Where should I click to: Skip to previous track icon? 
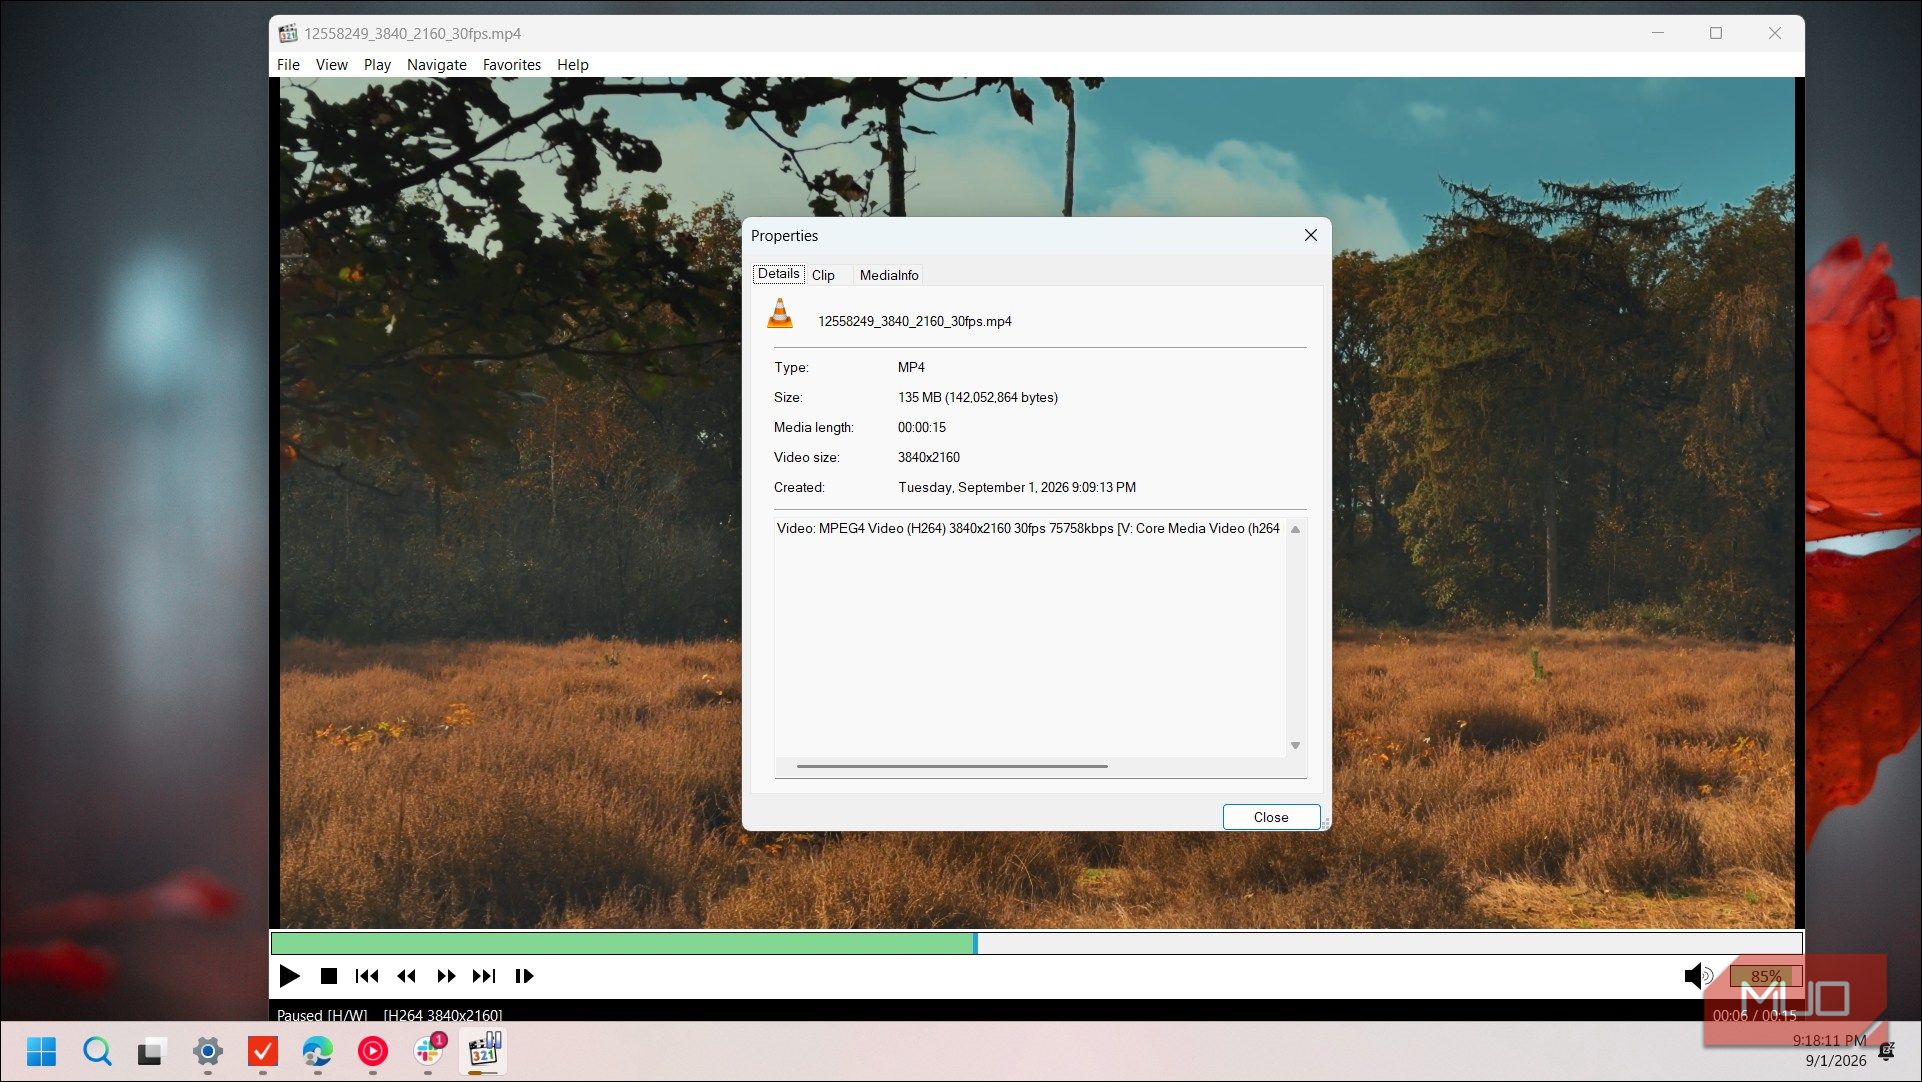pyautogui.click(x=367, y=976)
